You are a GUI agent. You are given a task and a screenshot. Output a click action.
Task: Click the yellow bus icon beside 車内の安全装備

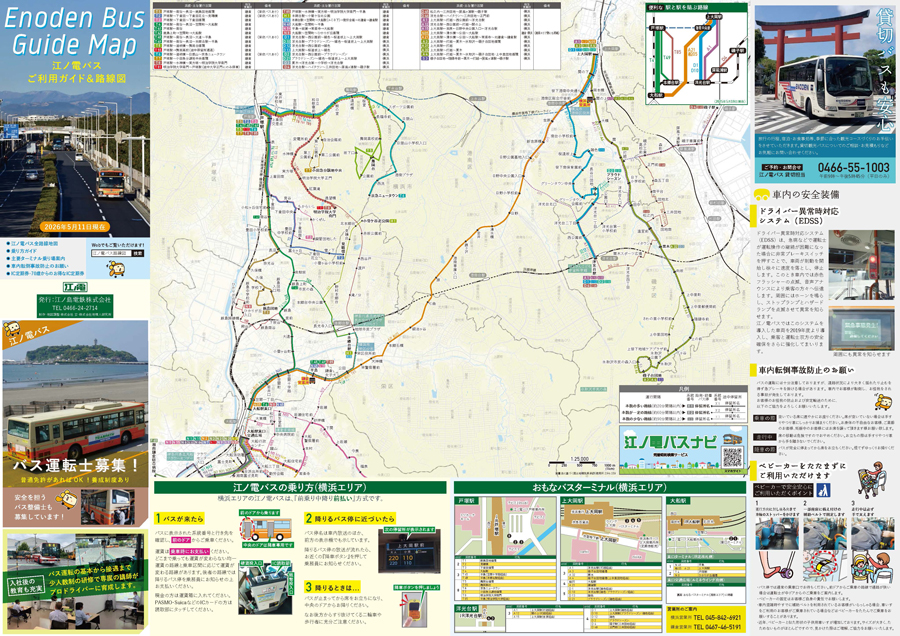[x=762, y=194]
